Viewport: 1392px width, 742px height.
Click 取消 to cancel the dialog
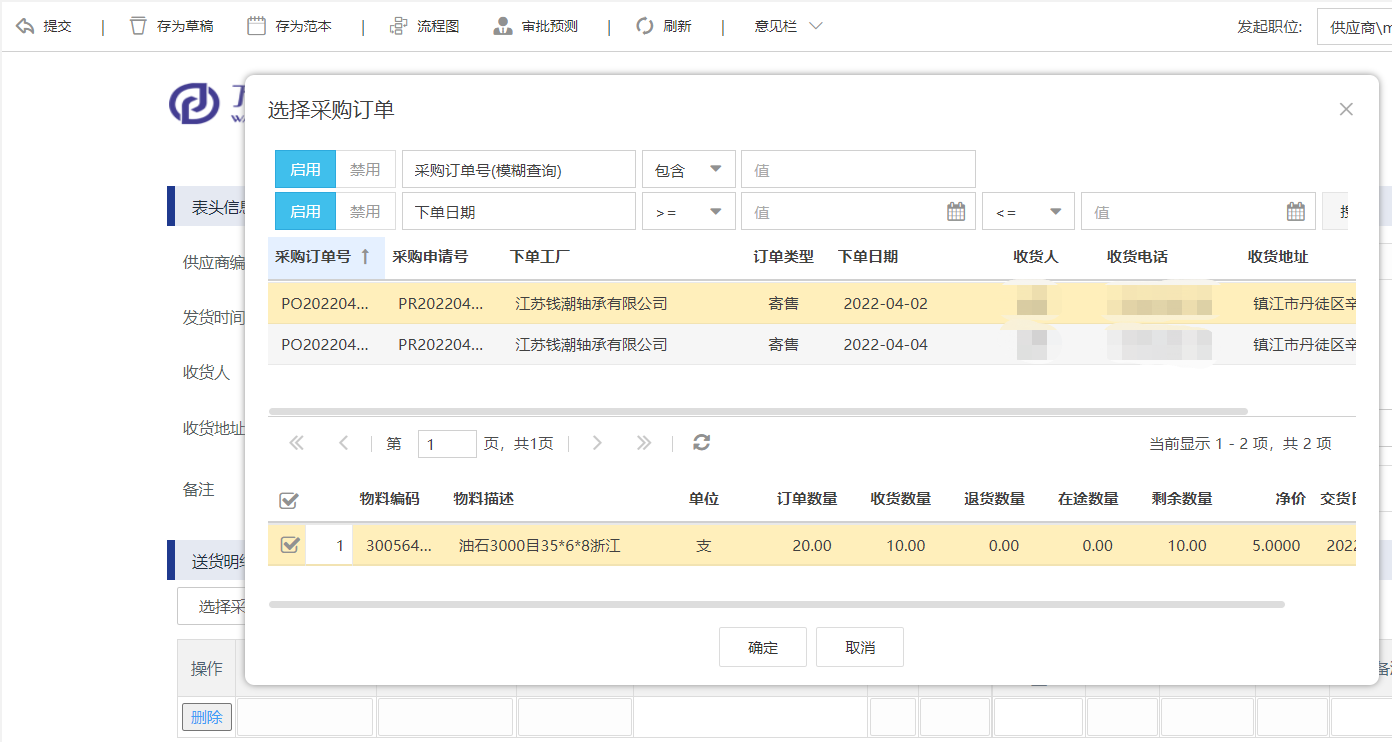[x=859, y=648]
